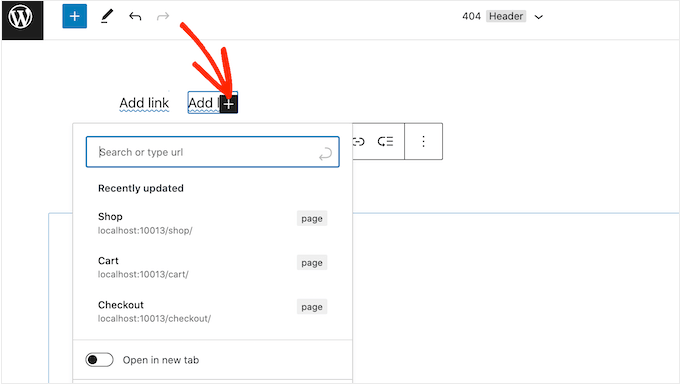Screen dimensions: 680x384
Task: Click the Recently updated heading text
Action: click(x=141, y=188)
